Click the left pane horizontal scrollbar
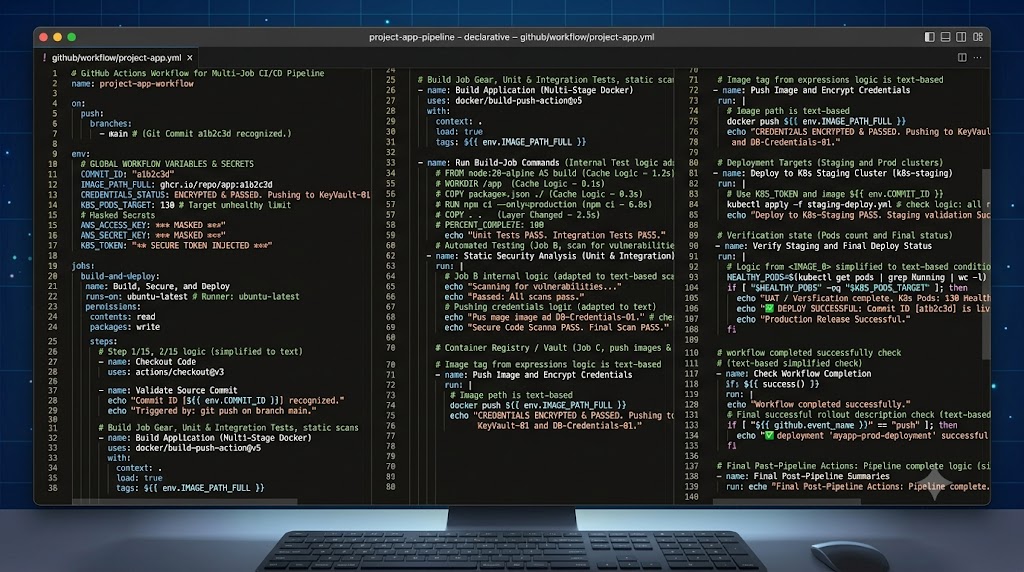 184,501
